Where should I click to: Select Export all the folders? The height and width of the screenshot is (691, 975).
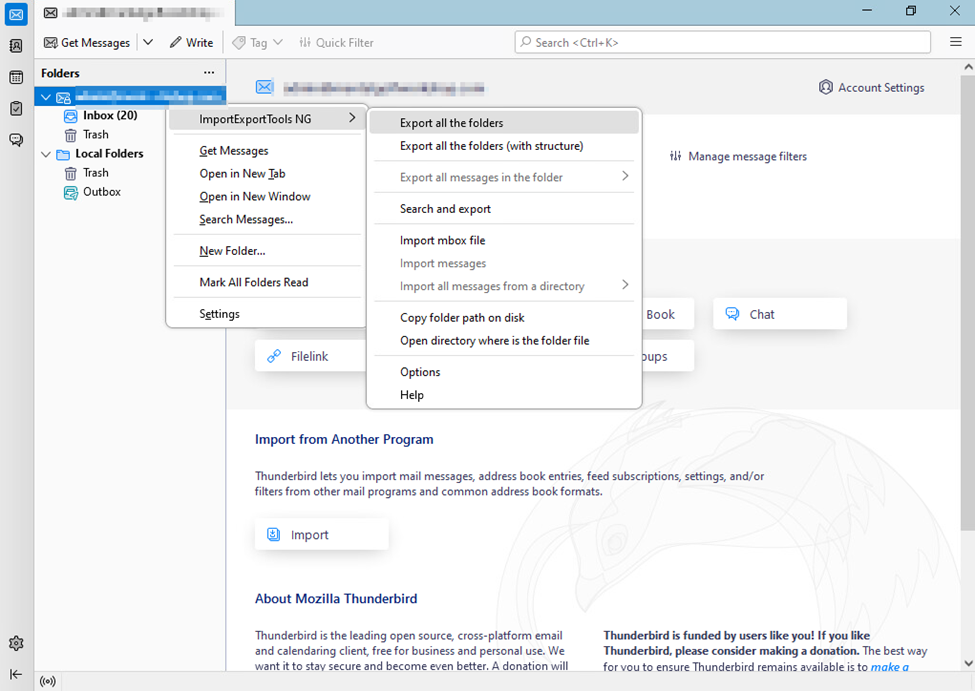click(504, 123)
